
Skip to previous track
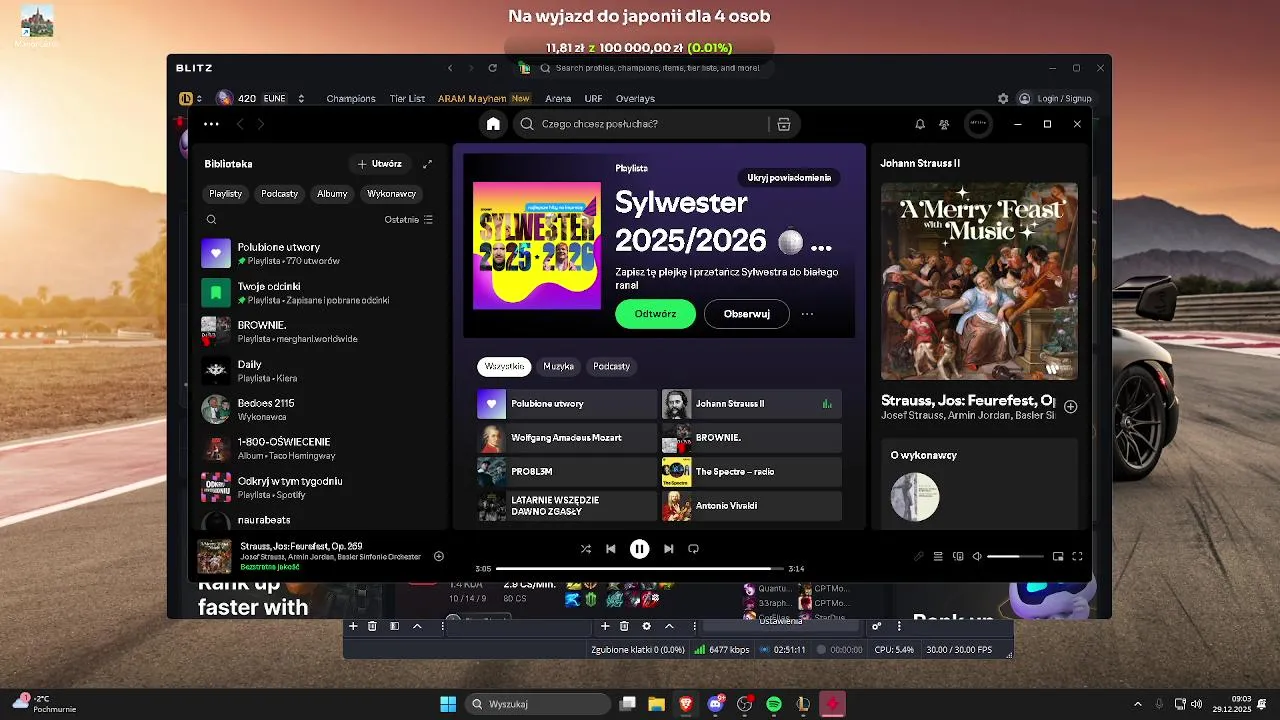[x=611, y=549]
